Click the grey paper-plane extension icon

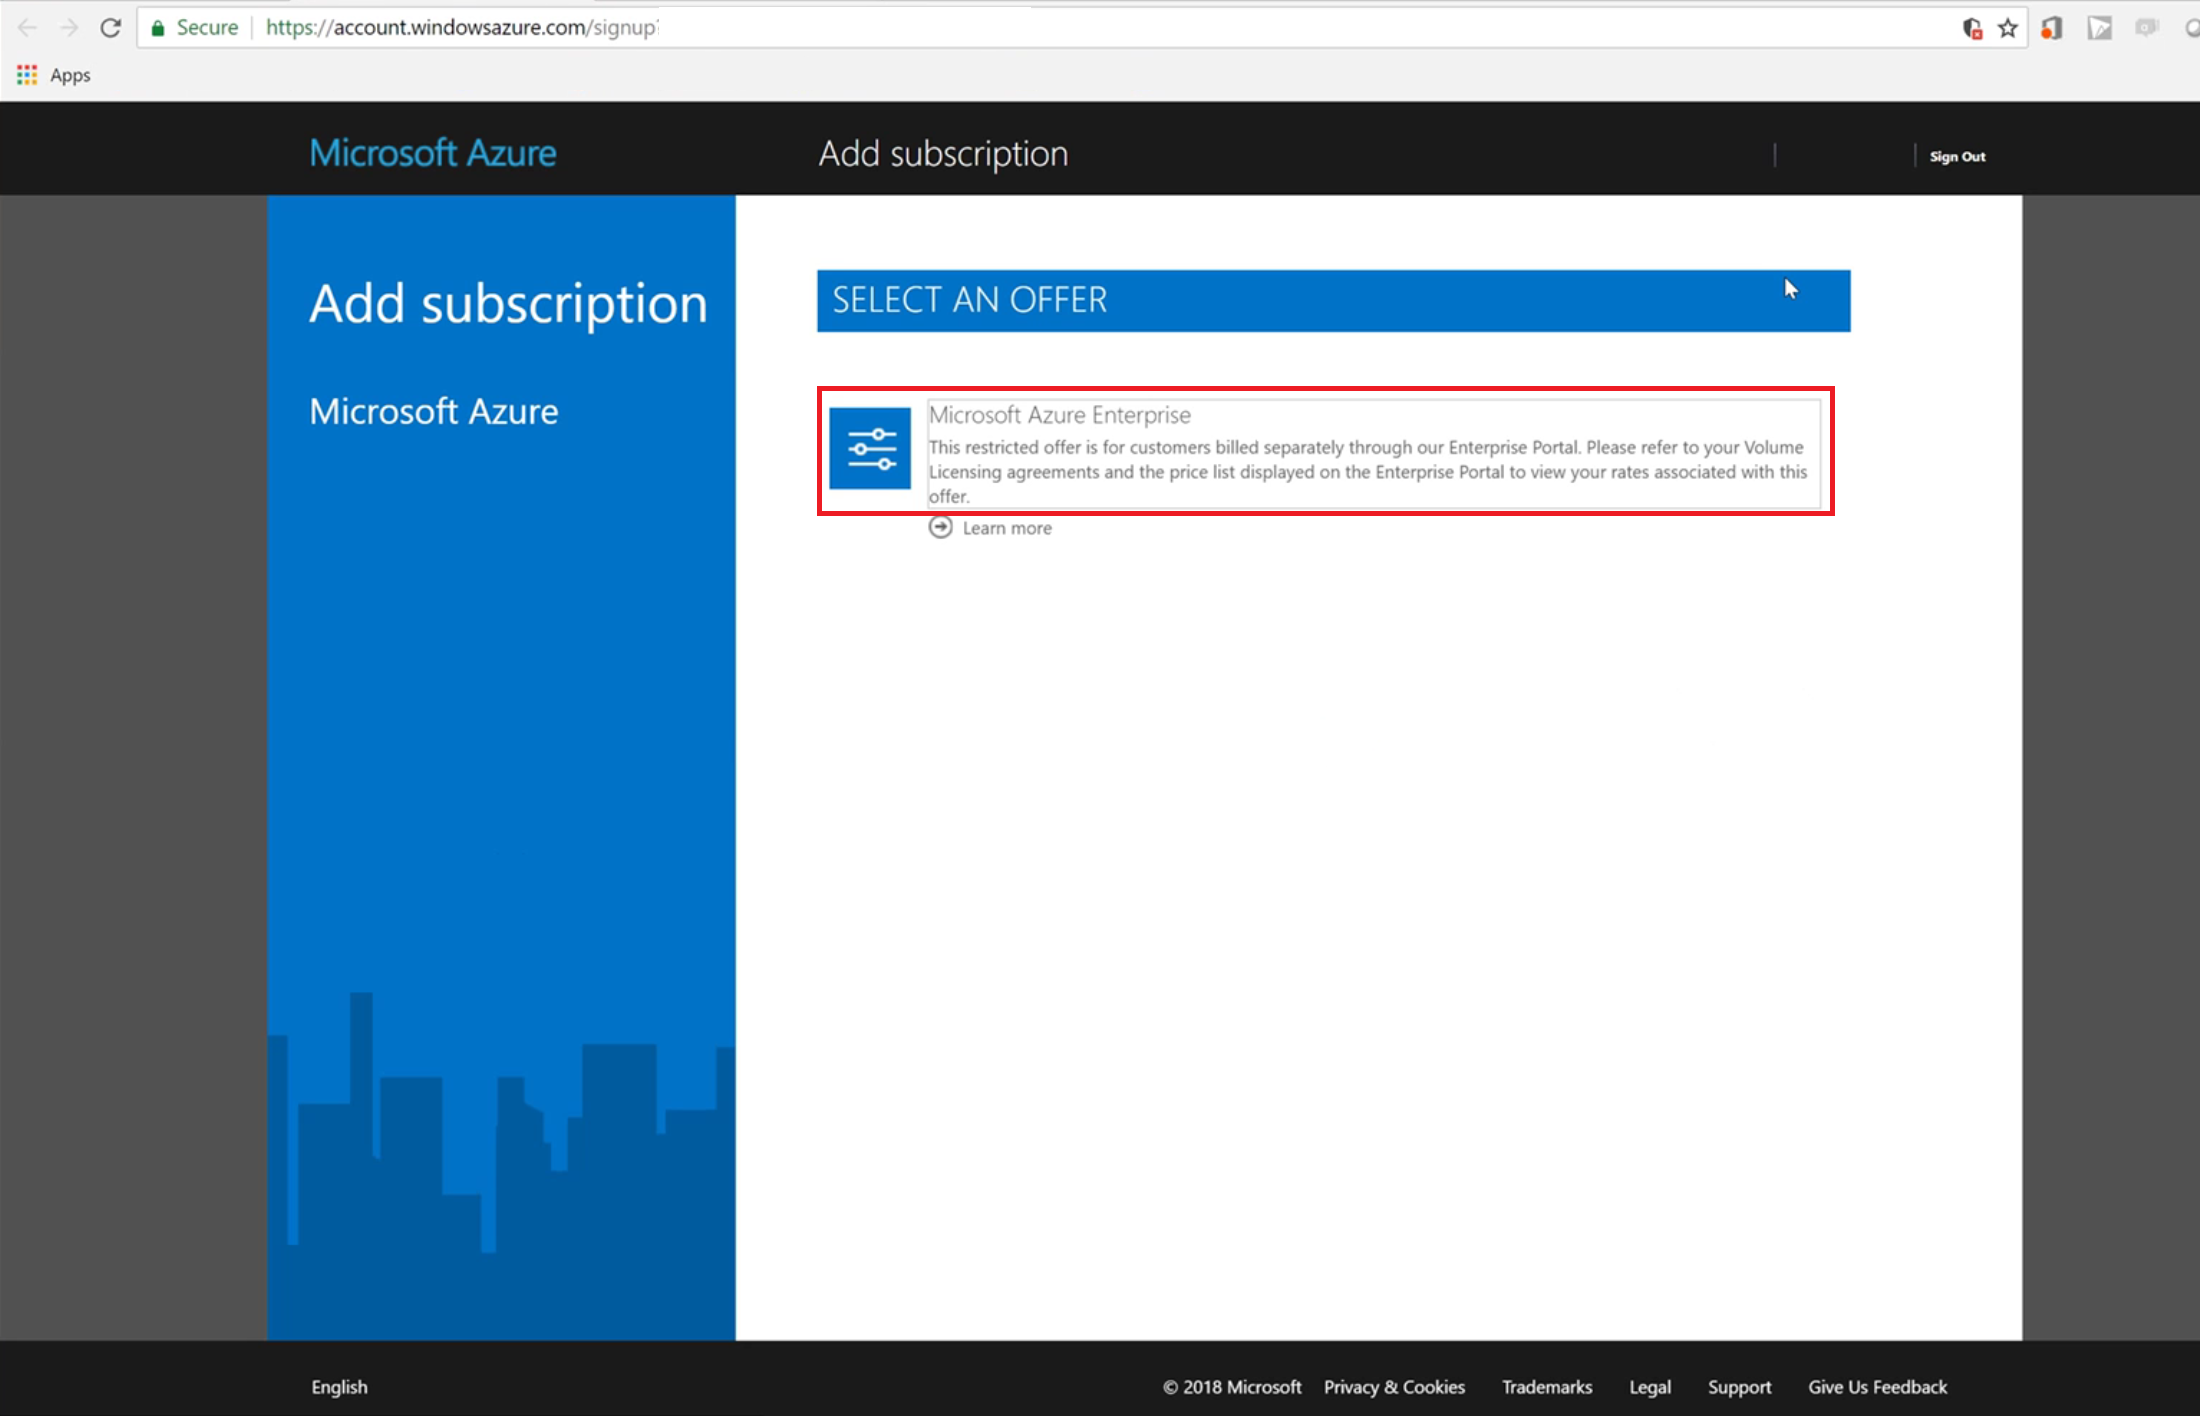[2099, 28]
